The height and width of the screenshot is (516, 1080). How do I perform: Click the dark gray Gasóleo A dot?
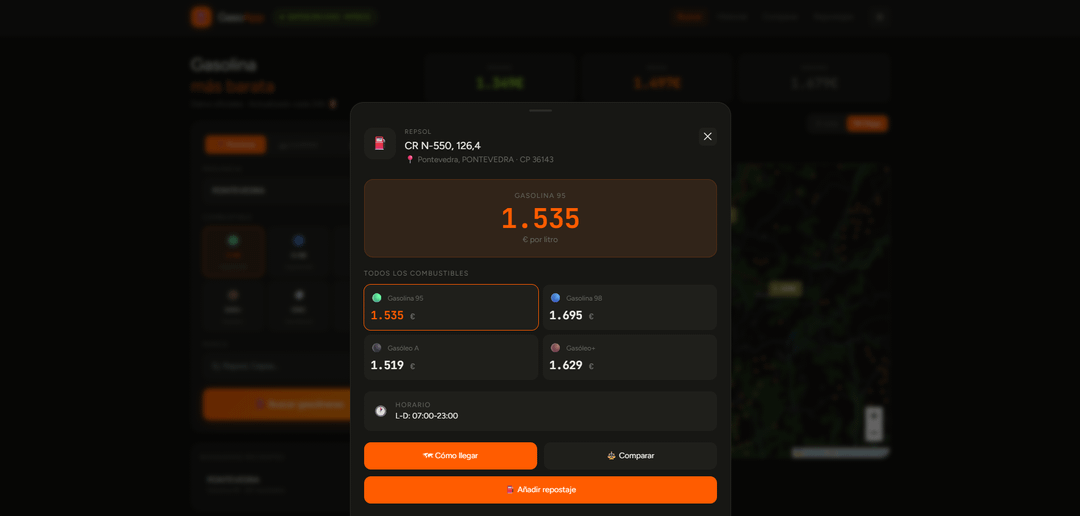377,348
